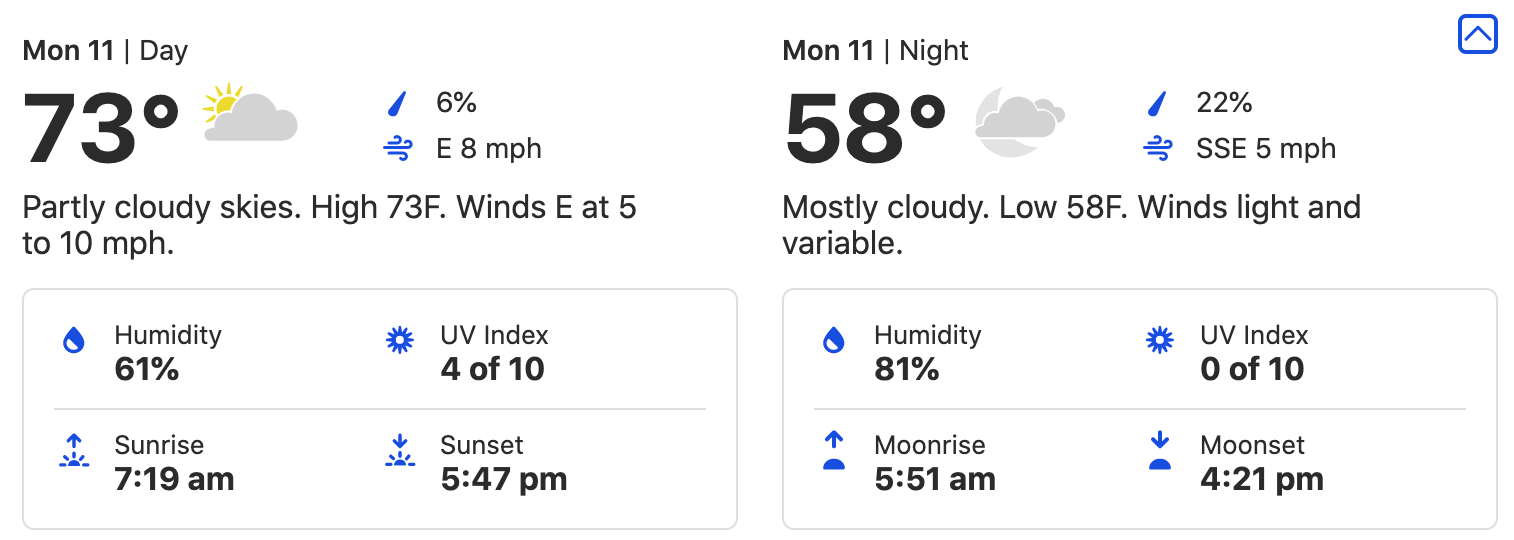Click the daytime wind icon
Image resolution: width=1514 pixels, height=540 pixels.
coord(398,150)
